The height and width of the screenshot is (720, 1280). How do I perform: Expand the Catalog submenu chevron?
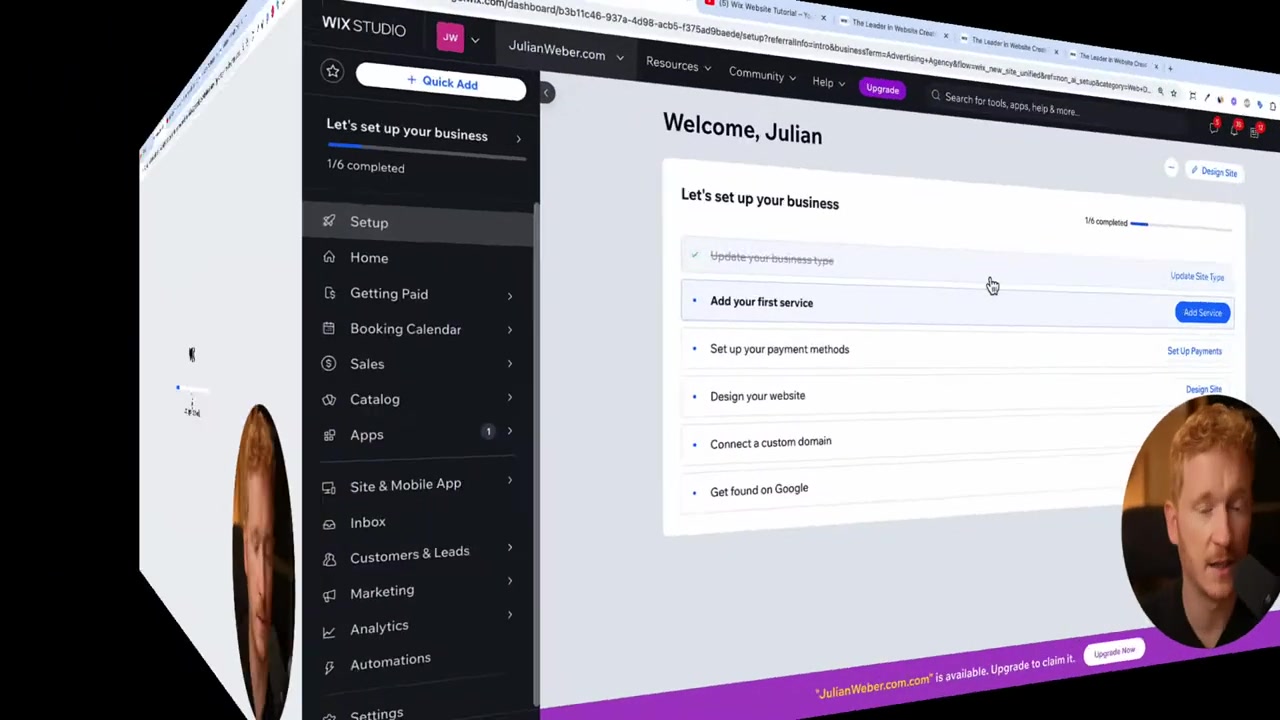click(509, 397)
